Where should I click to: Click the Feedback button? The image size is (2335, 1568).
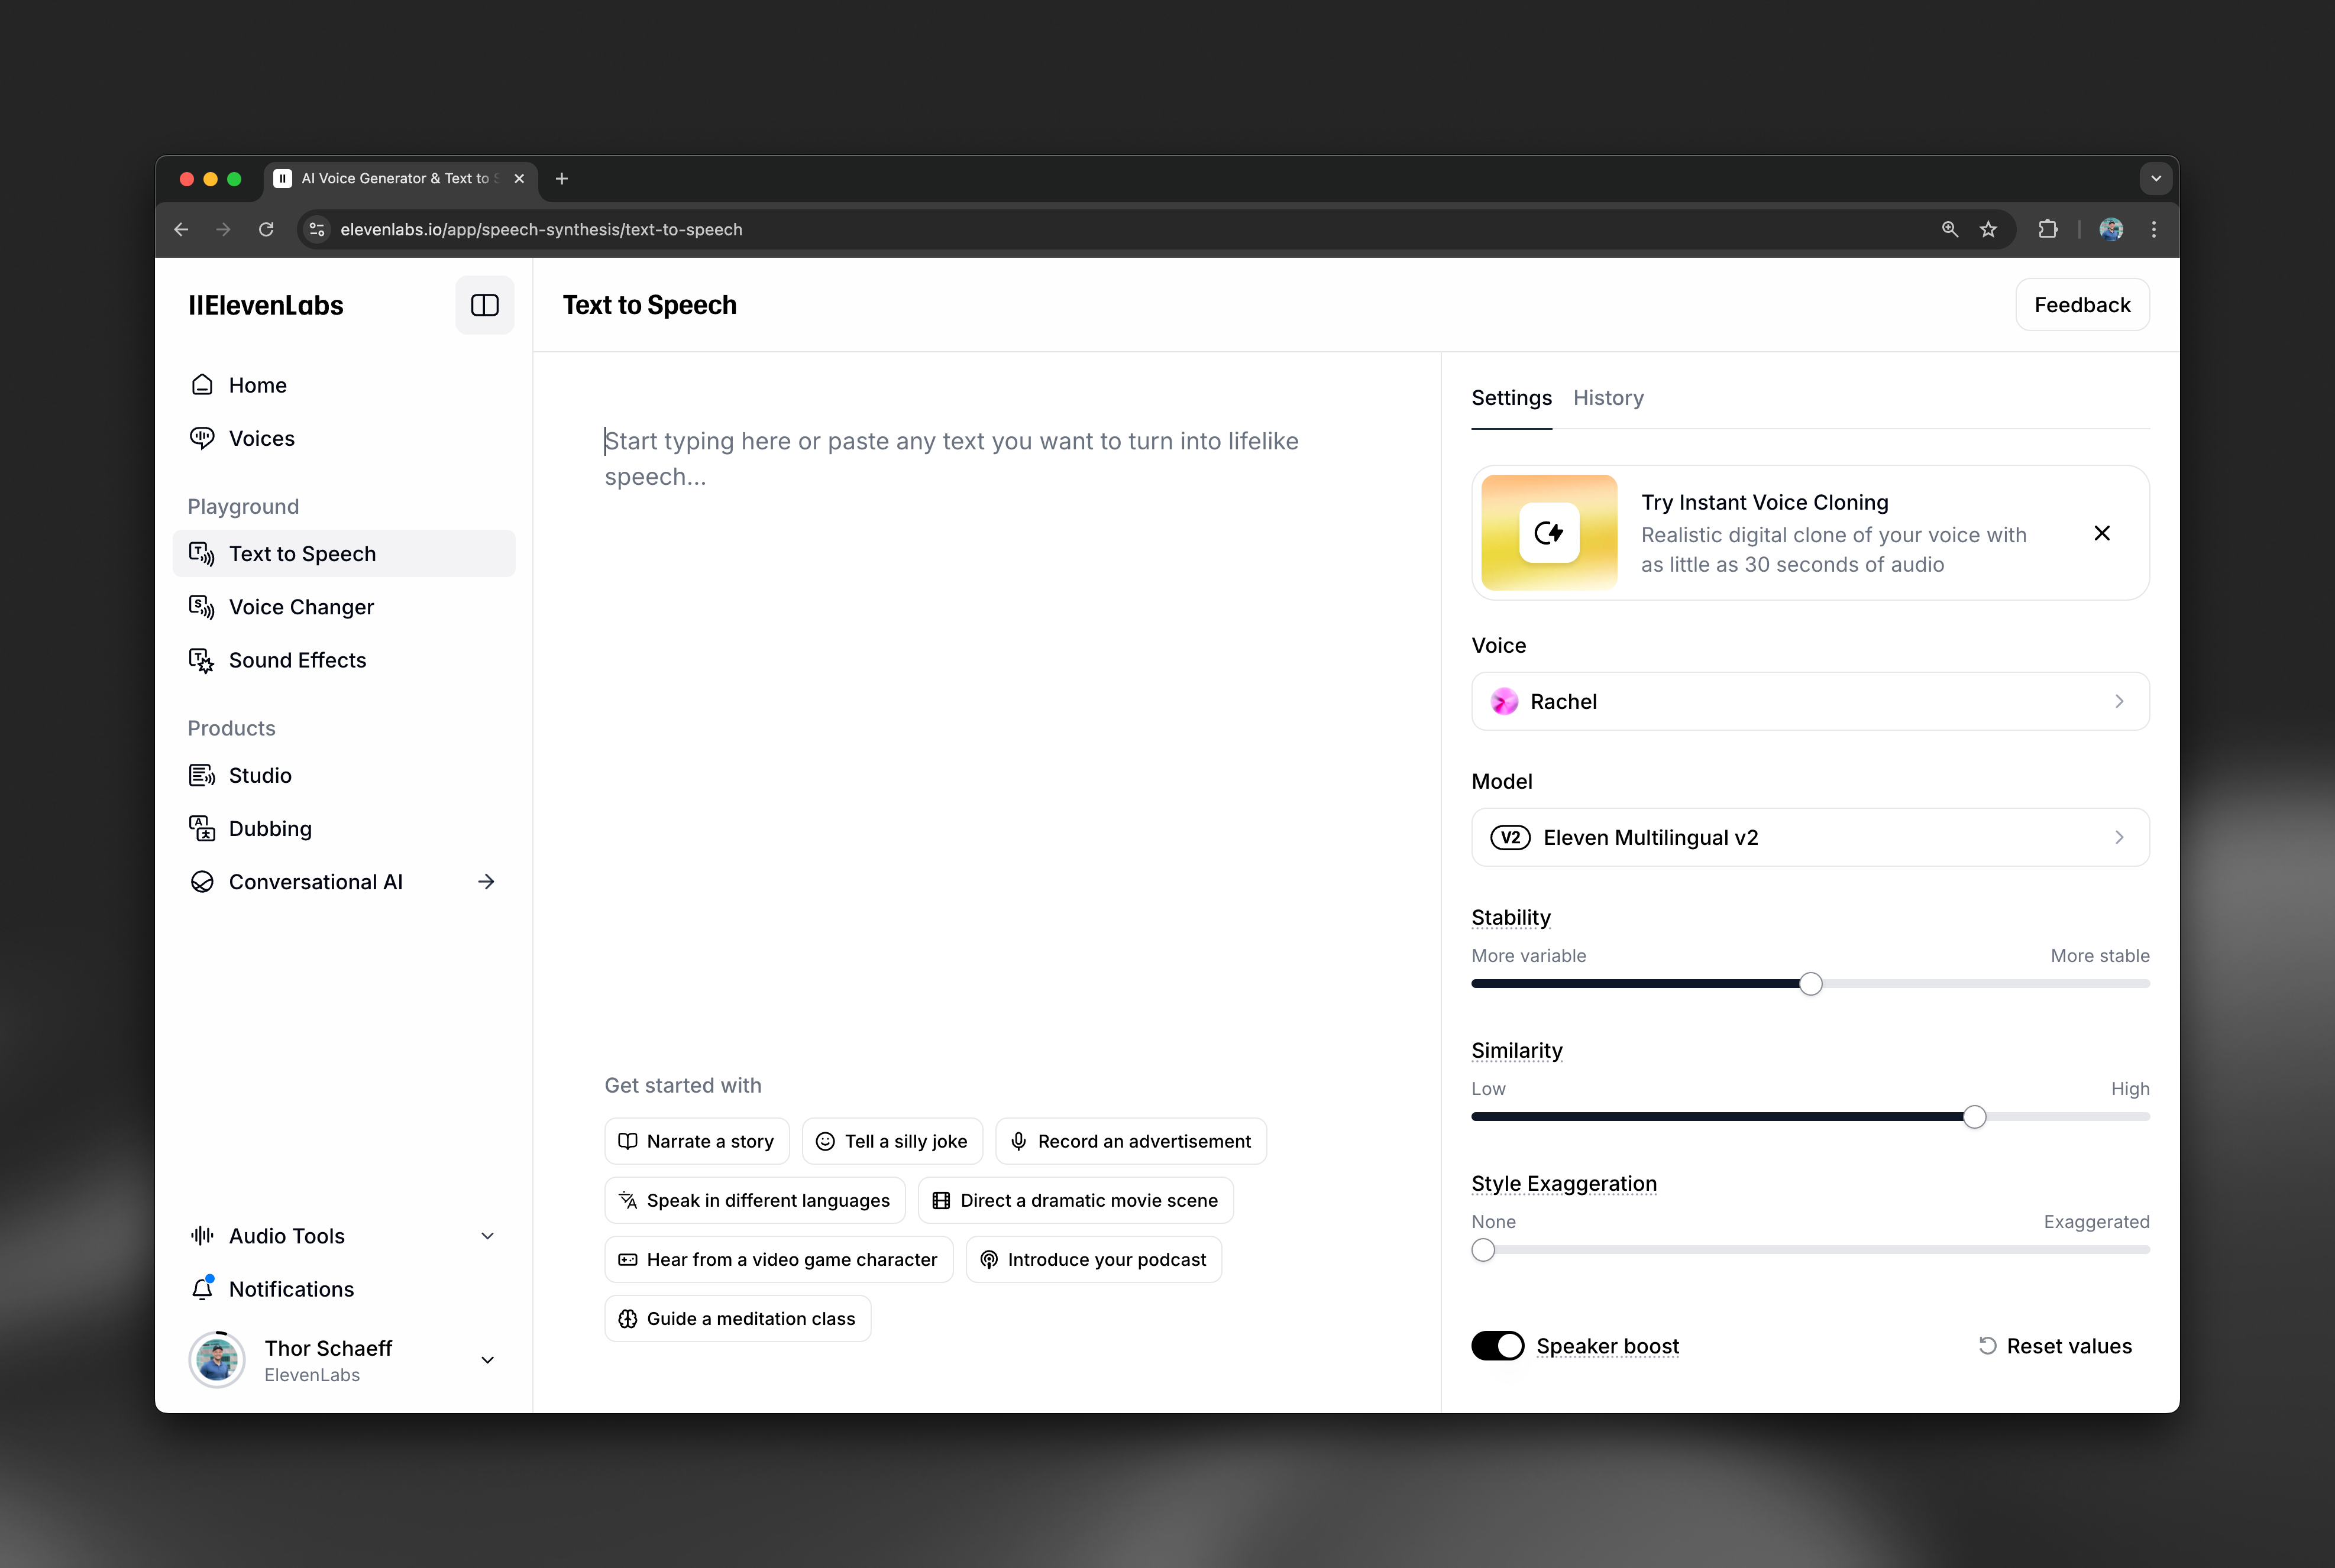(2082, 305)
